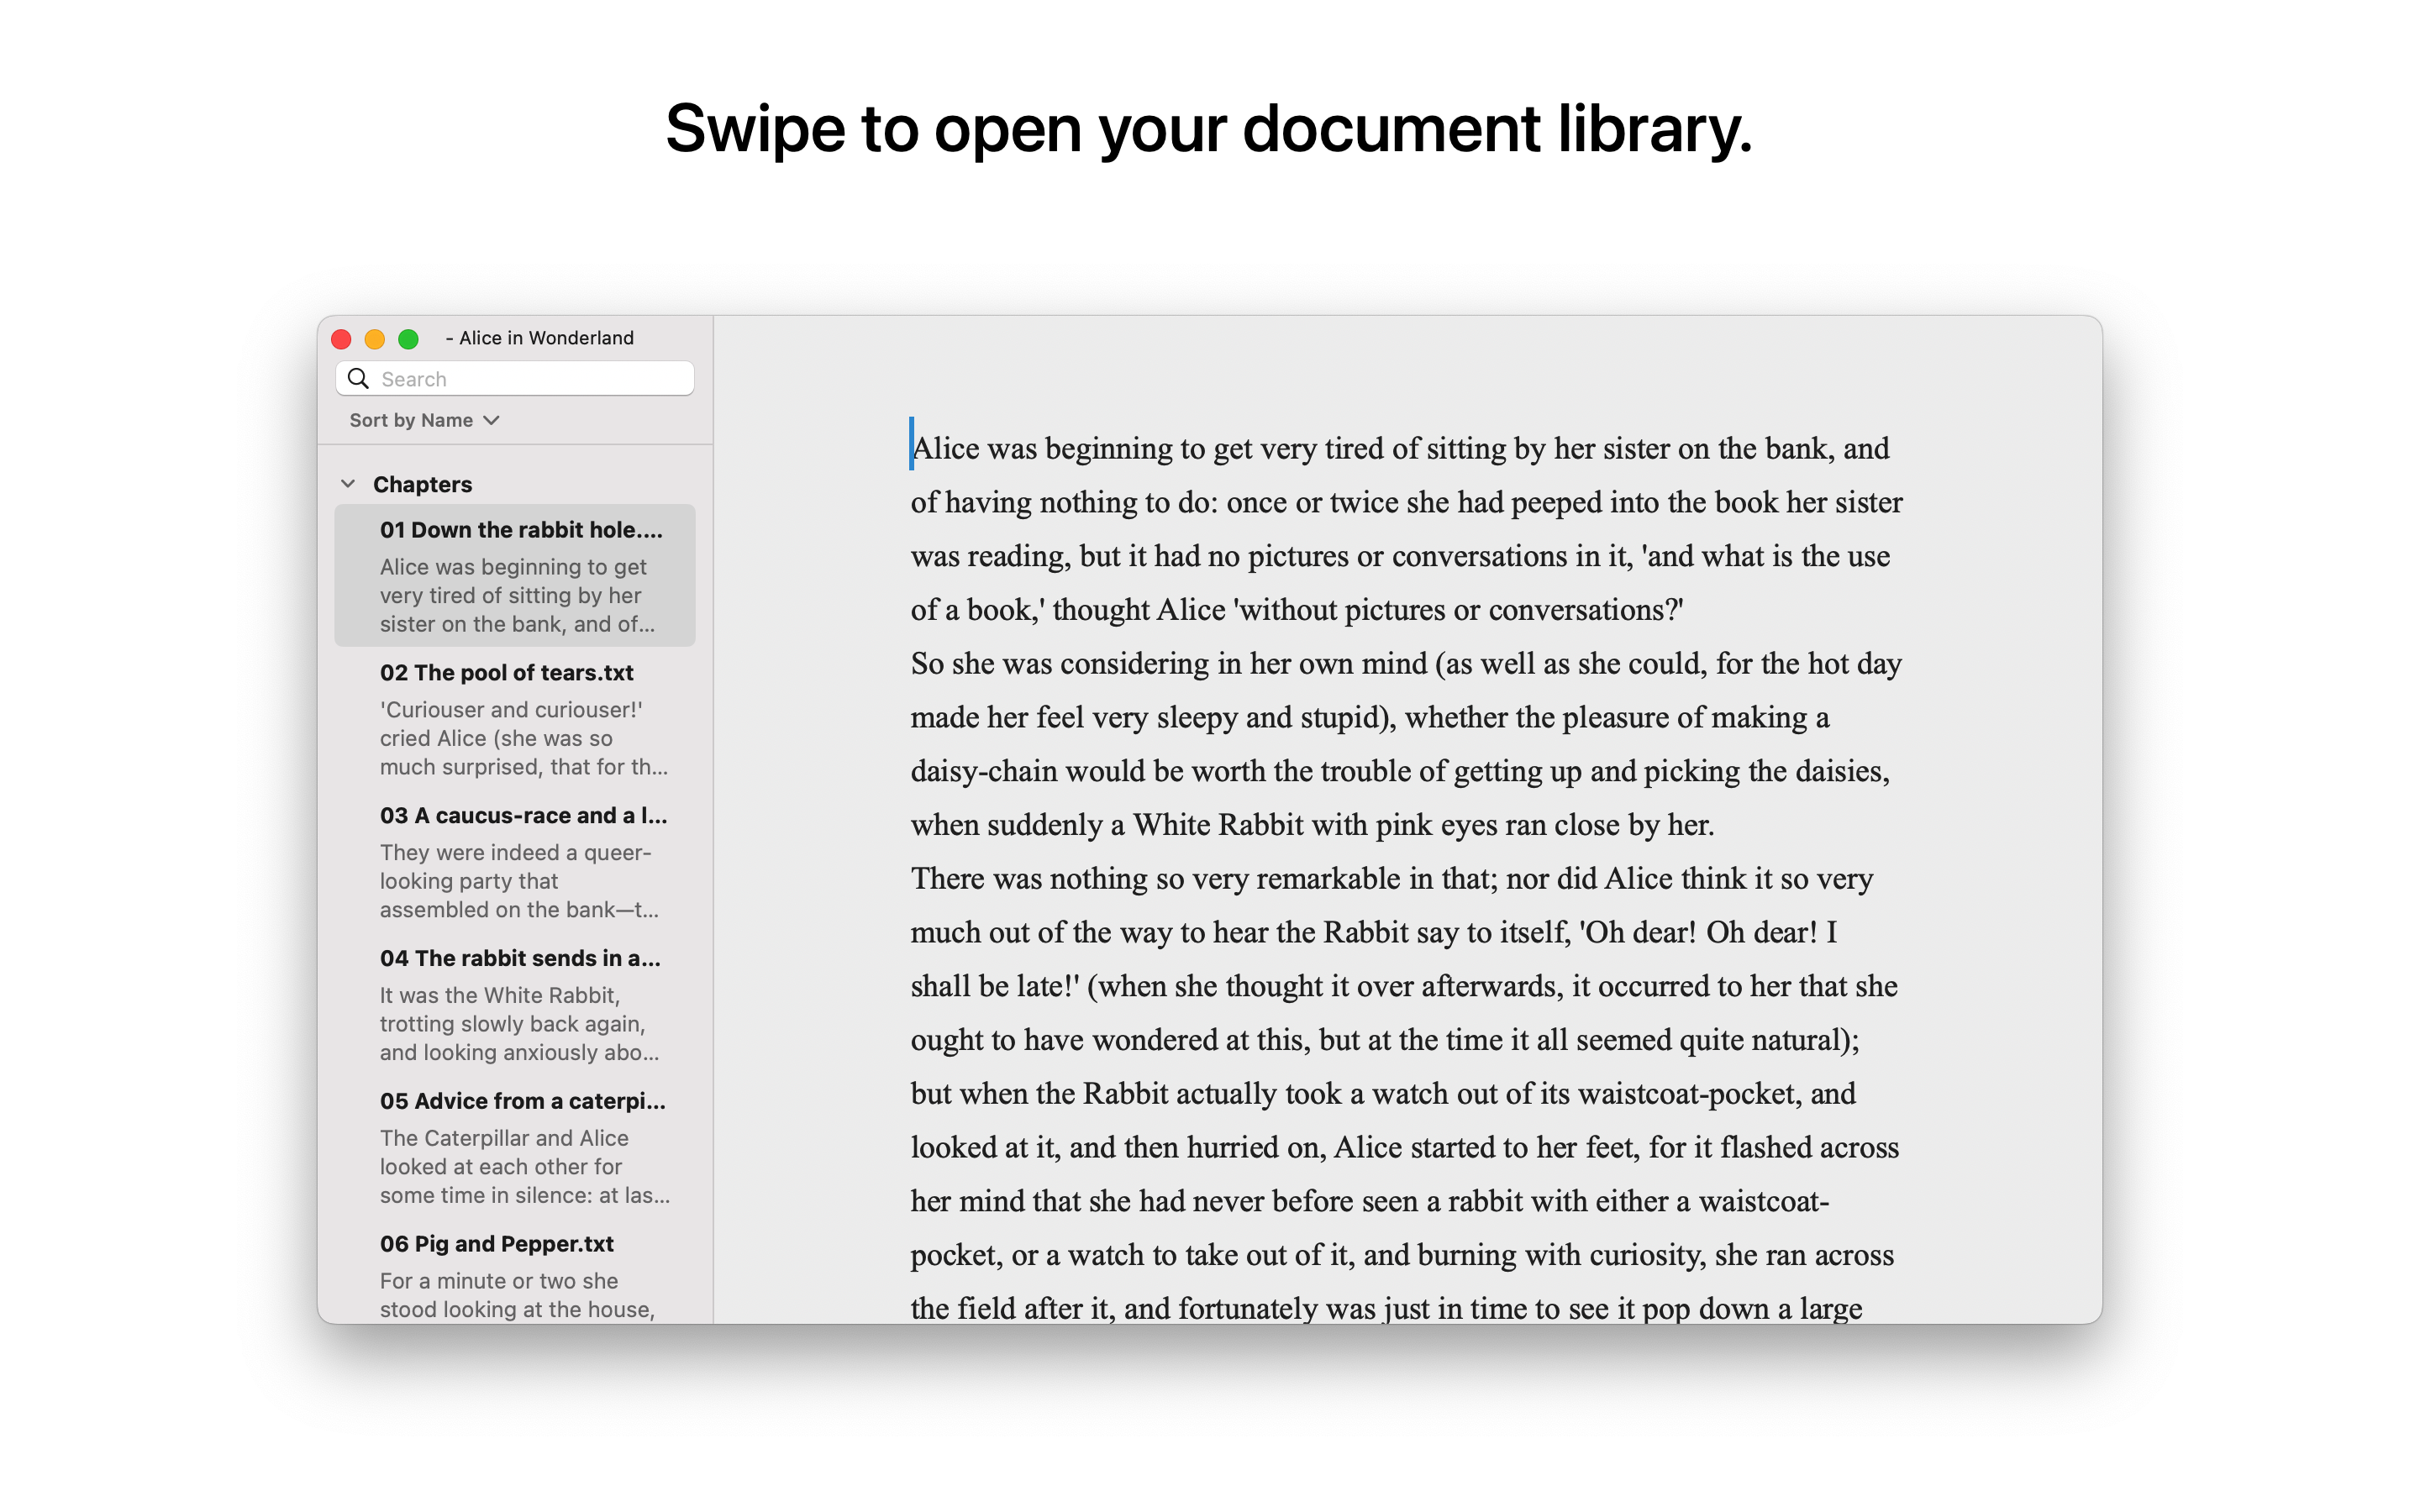Place the cursor in the first paragraph of text
Image resolution: width=2420 pixels, height=1512 pixels.
click(x=1400, y=528)
